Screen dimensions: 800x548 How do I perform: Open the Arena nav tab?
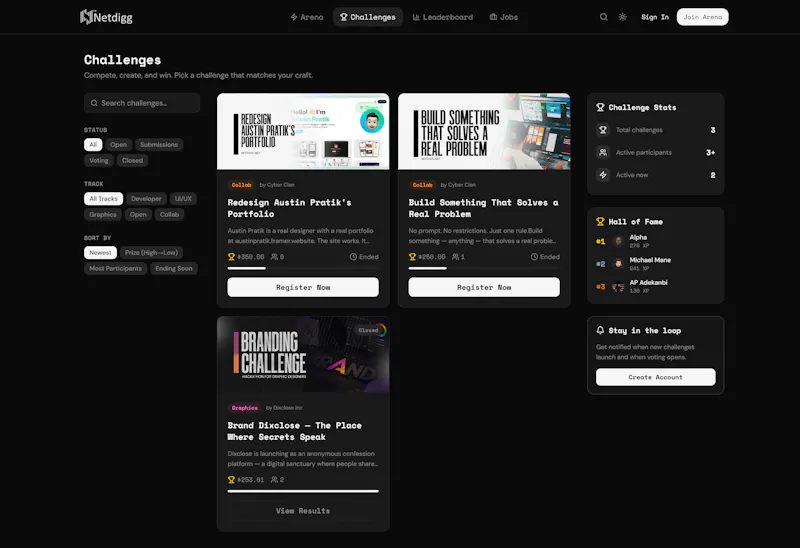point(307,17)
